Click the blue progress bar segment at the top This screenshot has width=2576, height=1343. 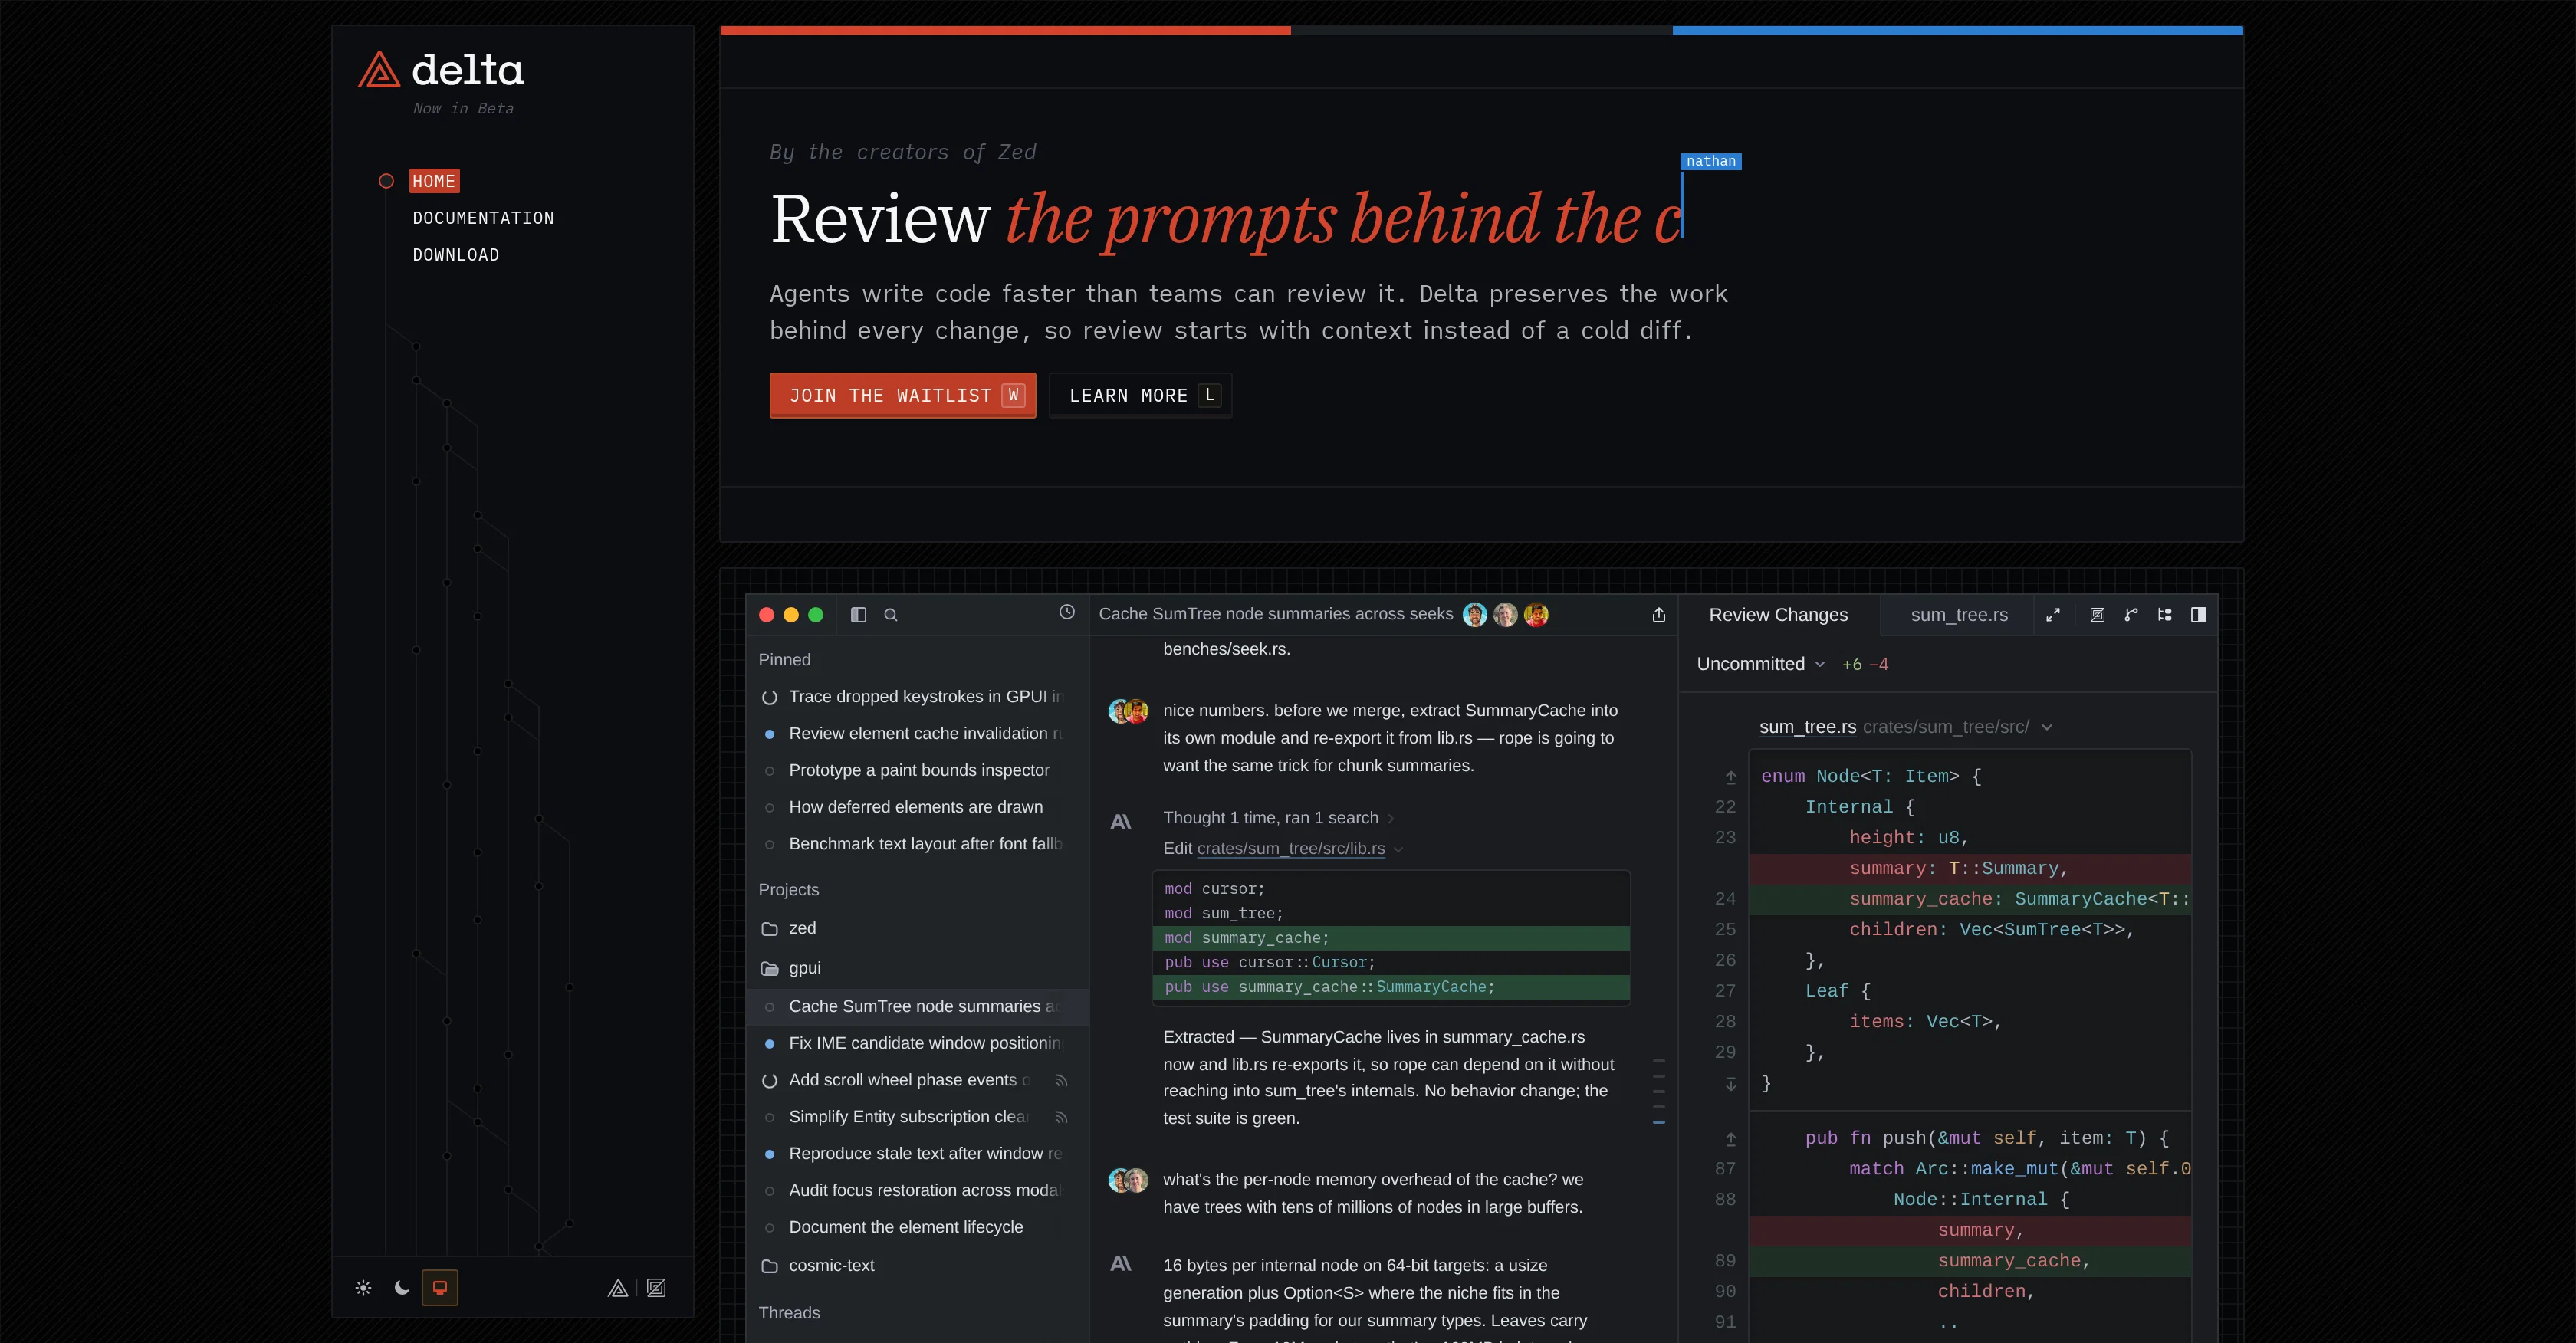click(1957, 31)
